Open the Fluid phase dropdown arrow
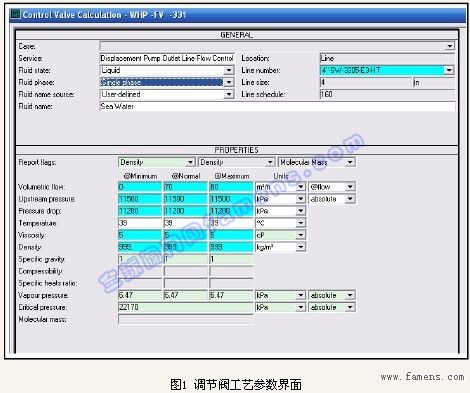The image size is (470, 393). click(x=229, y=82)
